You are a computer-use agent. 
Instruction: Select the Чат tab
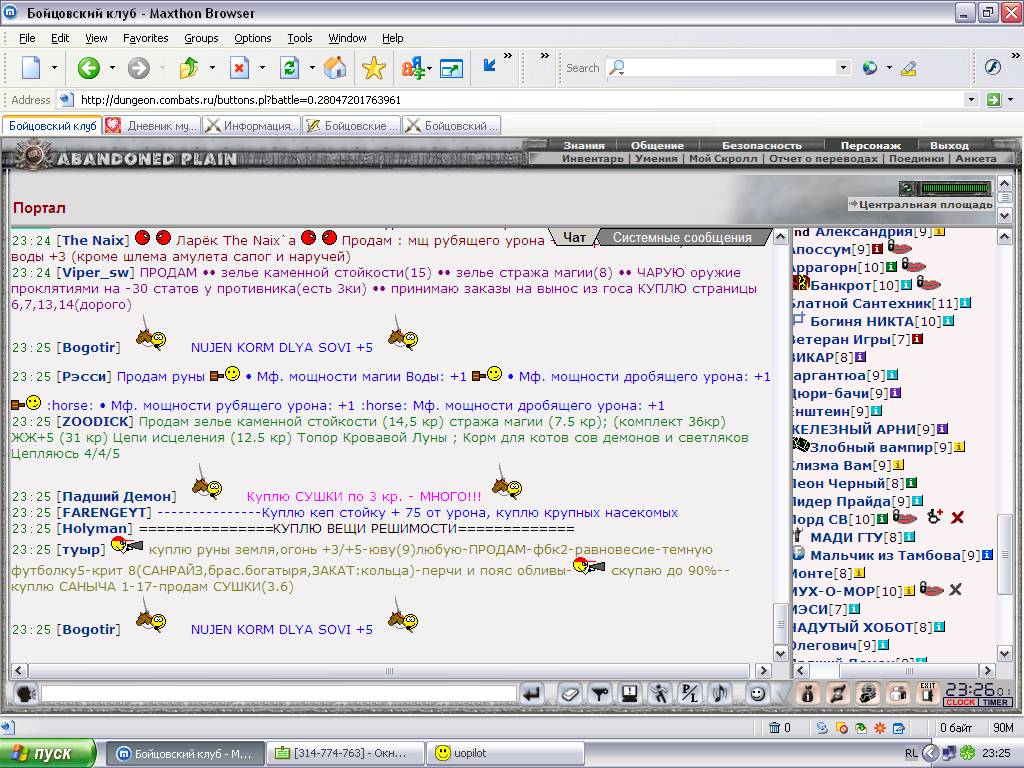574,238
